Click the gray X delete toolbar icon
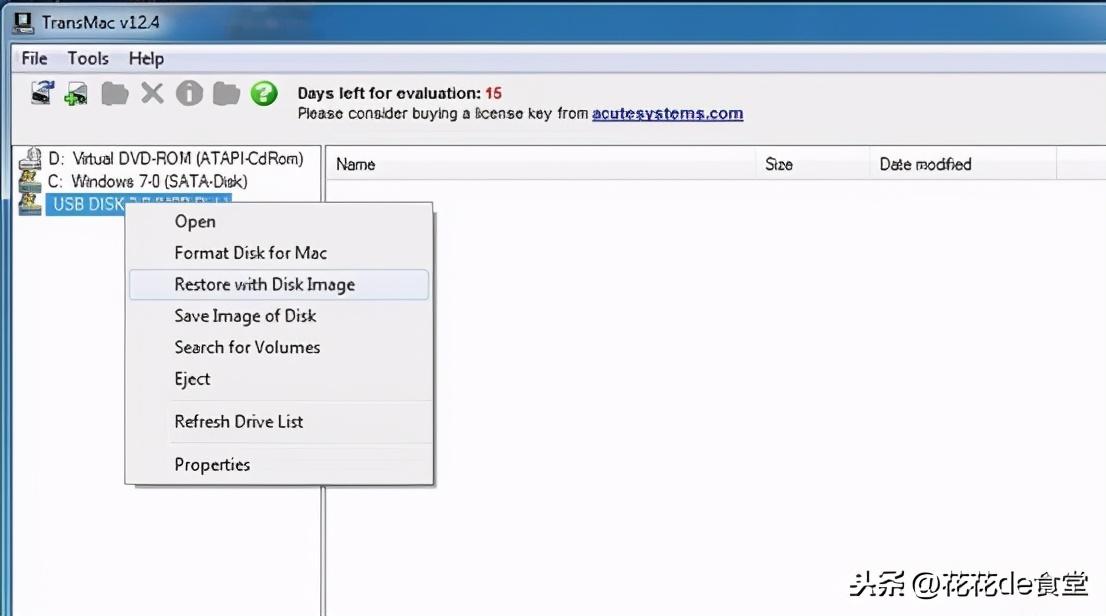Image resolution: width=1106 pixels, height=616 pixels. [152, 93]
